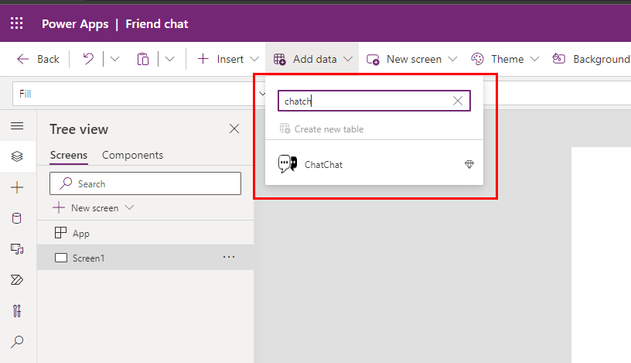Switch to the Components tab
This screenshot has width=631, height=363.
point(132,155)
